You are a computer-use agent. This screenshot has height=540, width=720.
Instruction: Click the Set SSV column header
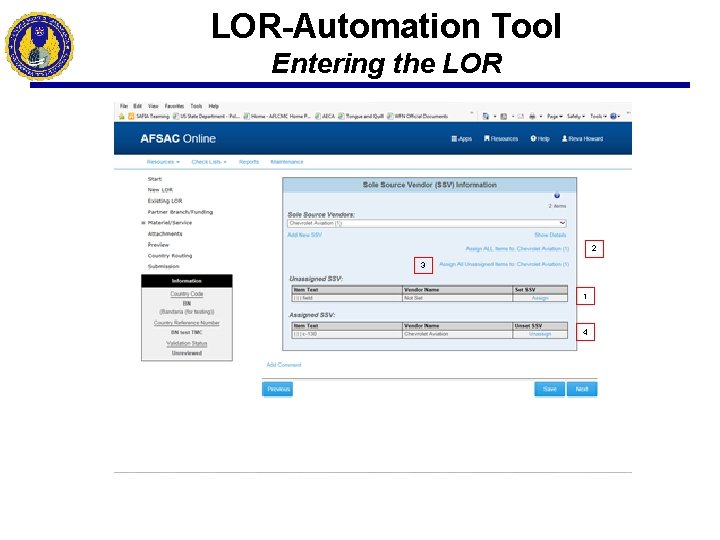tap(540, 290)
